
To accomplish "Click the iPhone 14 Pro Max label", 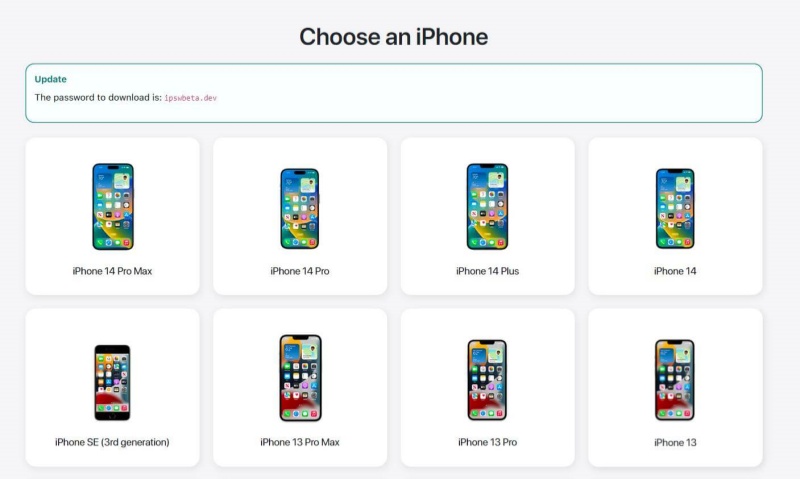I will [x=112, y=271].
